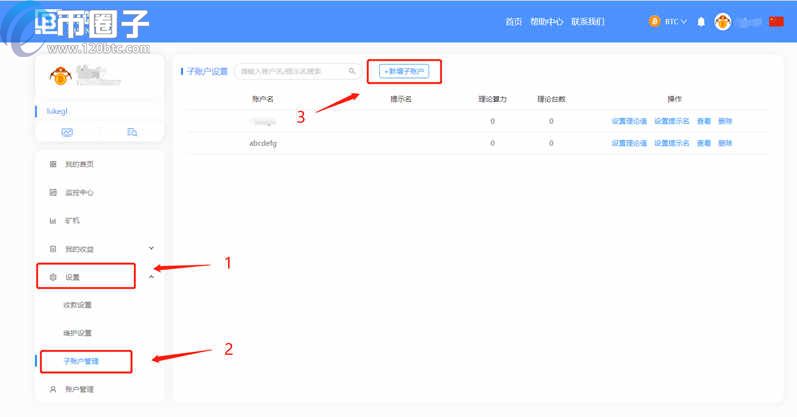The image size is (797, 417).
Task: Click 查看 in the first account row
Action: pos(703,121)
